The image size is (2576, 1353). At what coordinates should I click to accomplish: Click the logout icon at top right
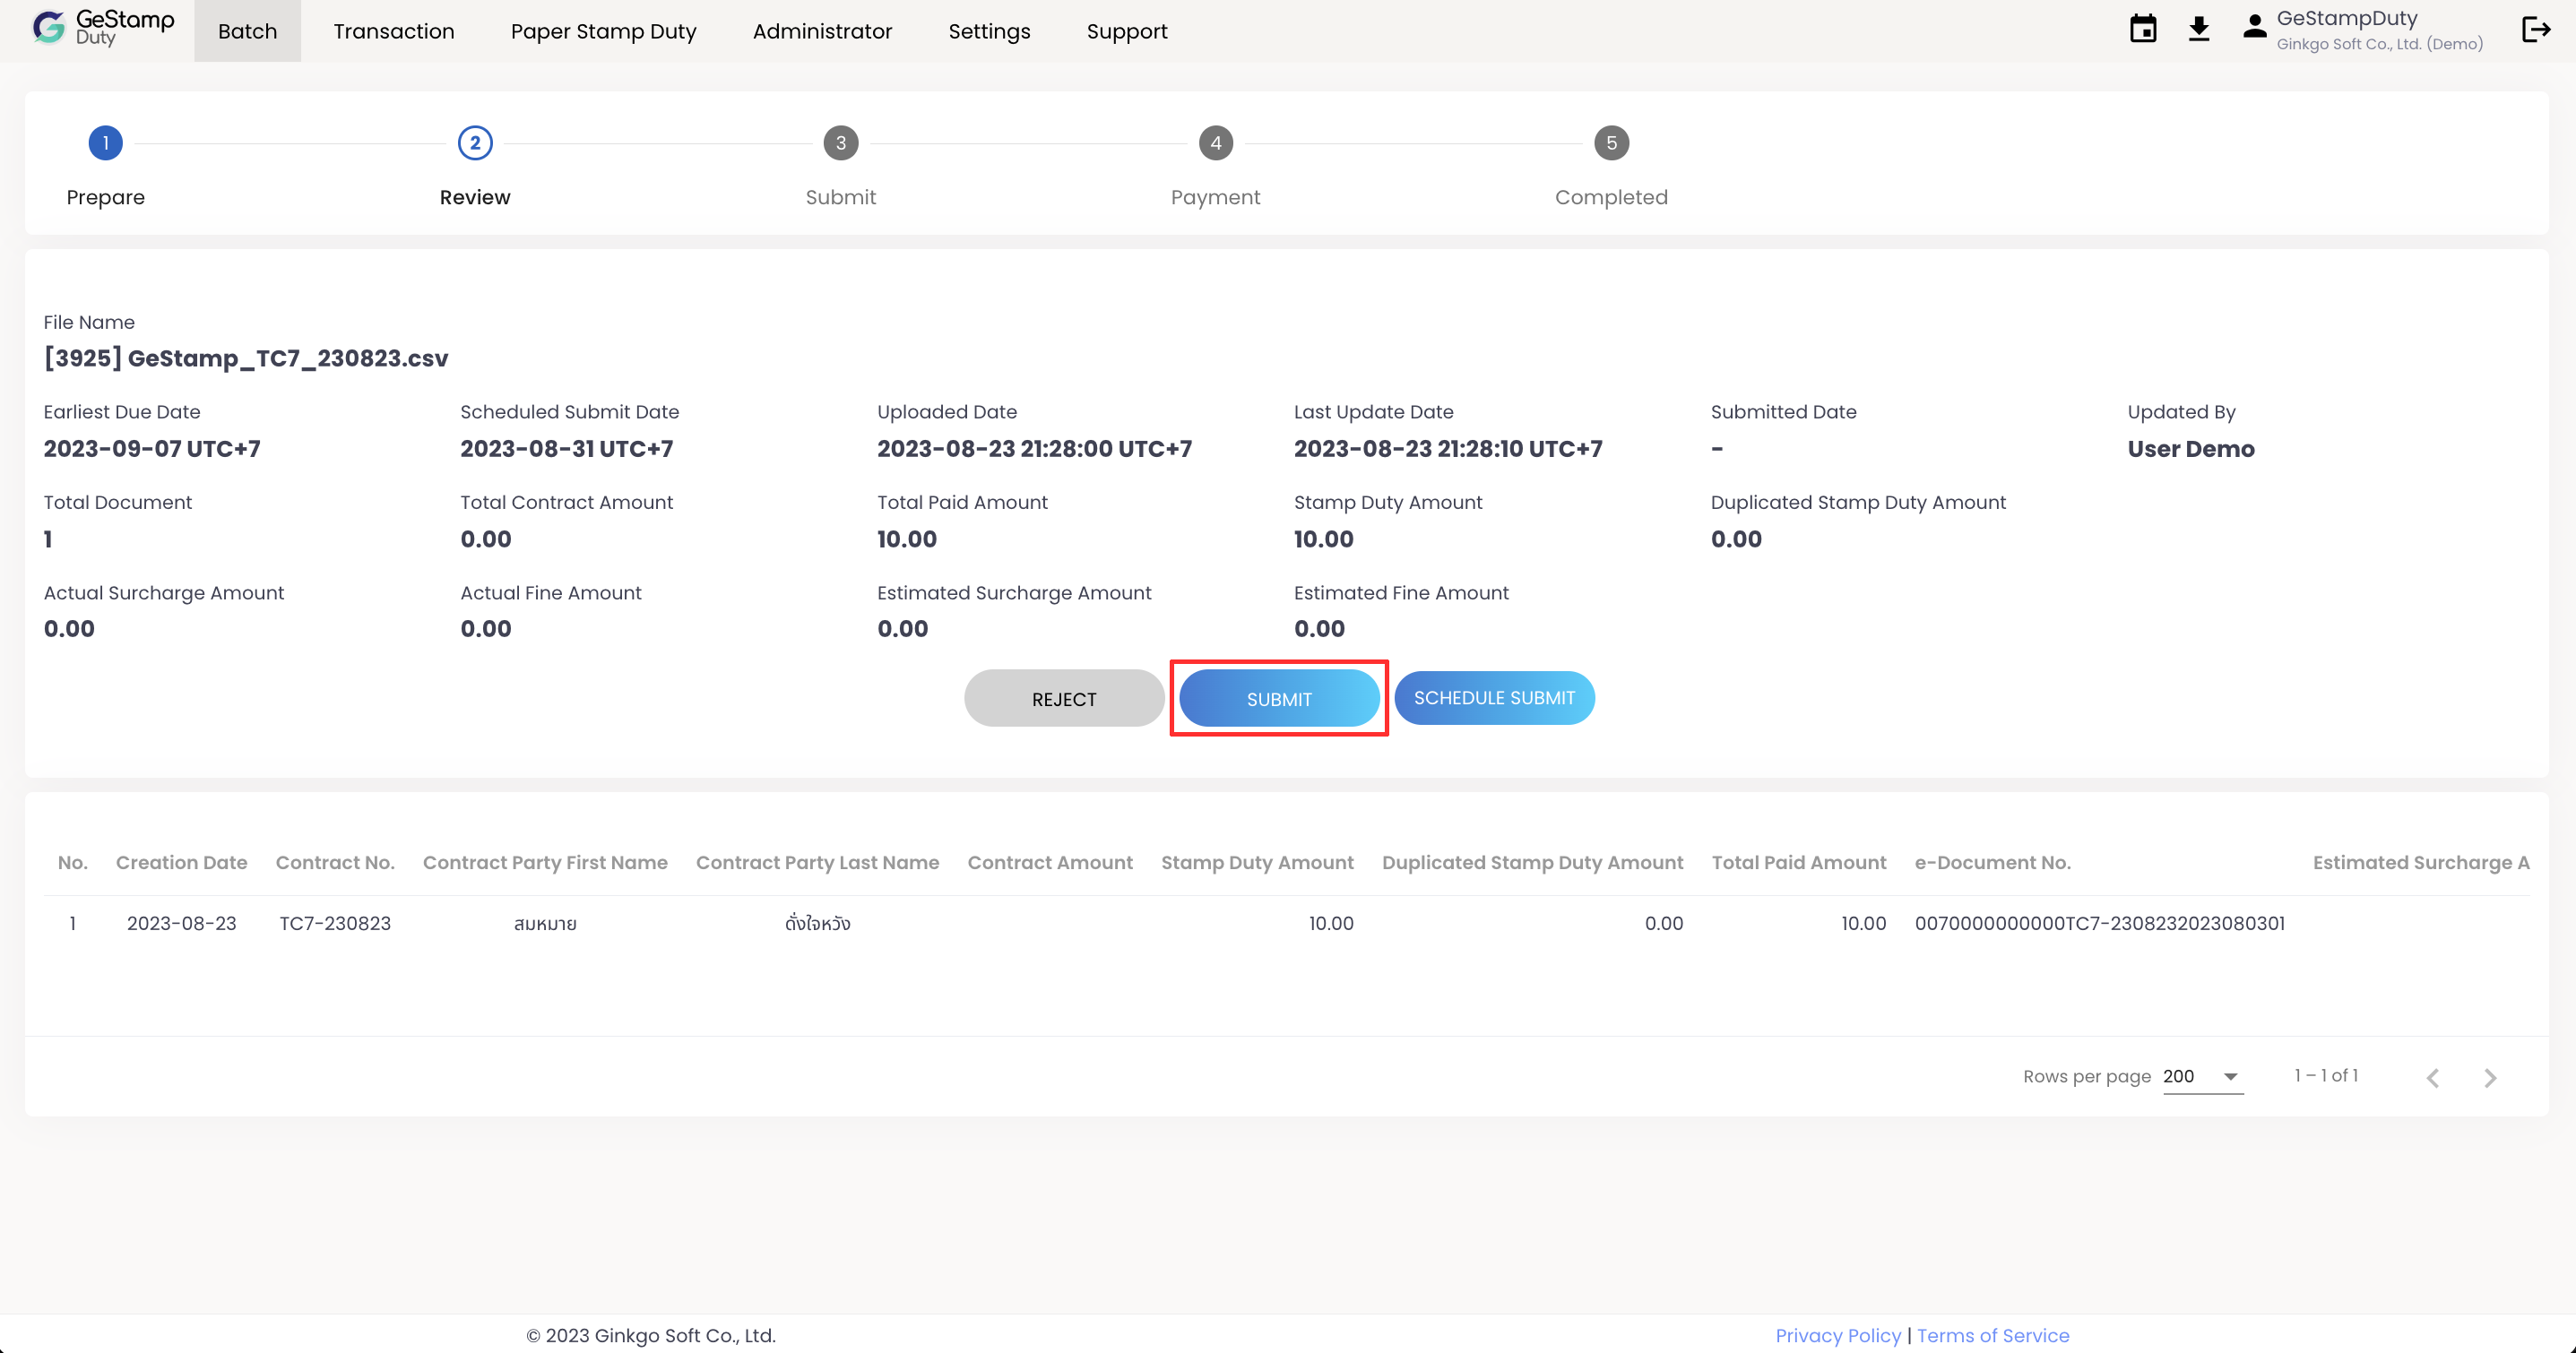(x=2537, y=30)
